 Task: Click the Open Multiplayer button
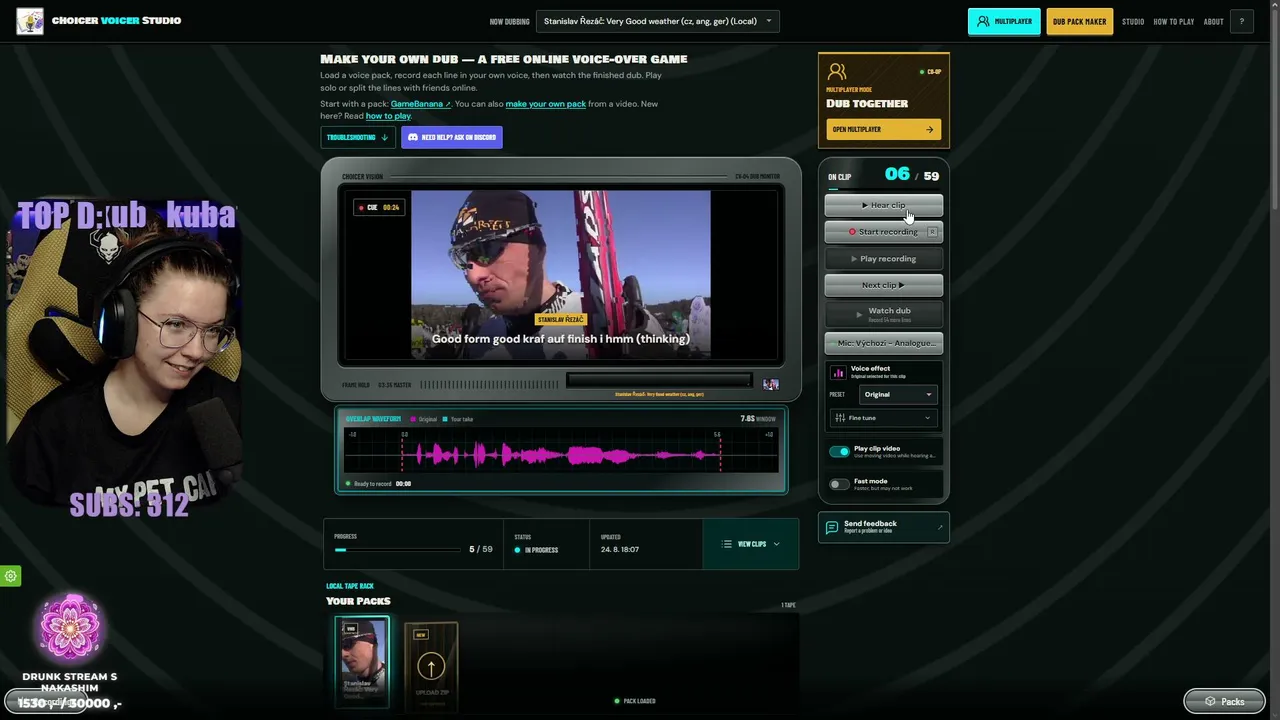(x=884, y=129)
